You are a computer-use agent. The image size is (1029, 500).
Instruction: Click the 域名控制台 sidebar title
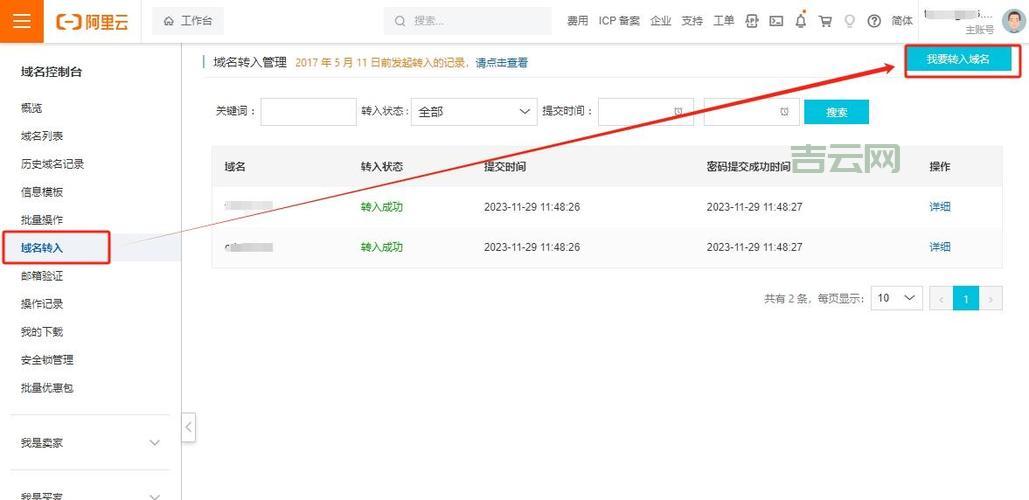point(52,72)
